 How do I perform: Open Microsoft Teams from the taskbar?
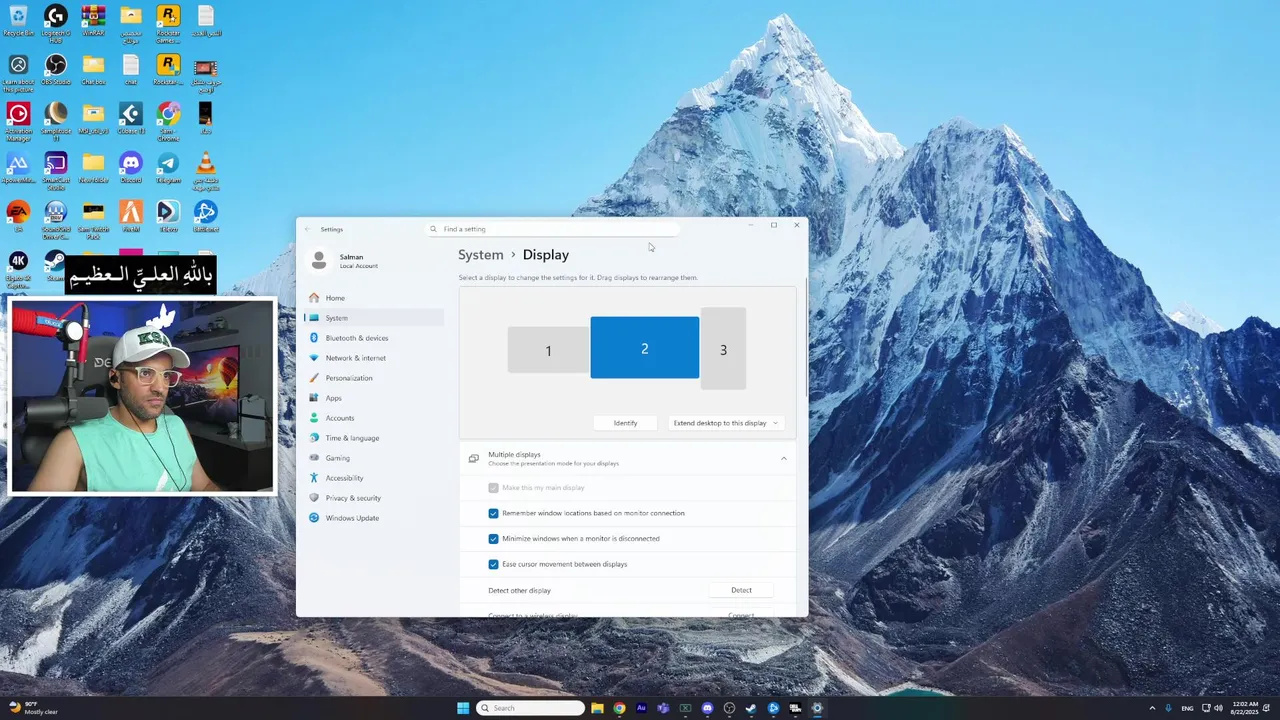pyautogui.click(x=663, y=708)
